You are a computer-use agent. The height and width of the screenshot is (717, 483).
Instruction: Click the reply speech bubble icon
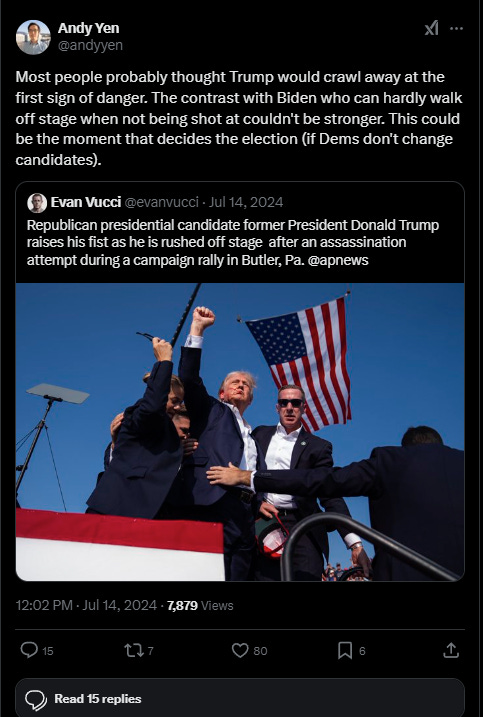pyautogui.click(x=29, y=650)
